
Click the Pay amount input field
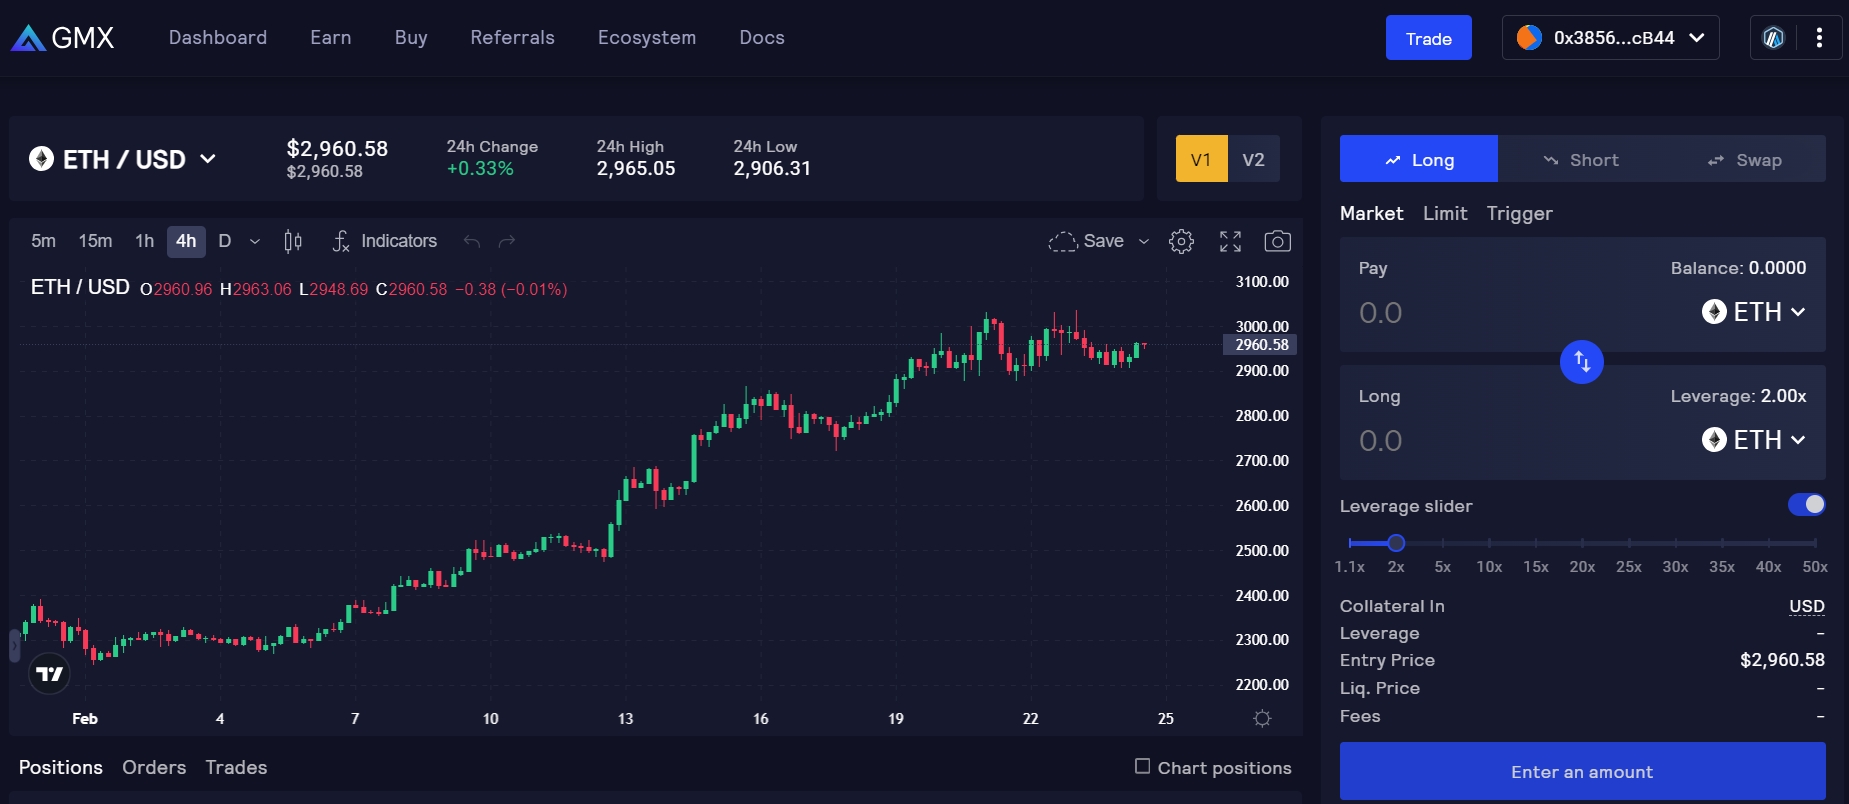1520,313
